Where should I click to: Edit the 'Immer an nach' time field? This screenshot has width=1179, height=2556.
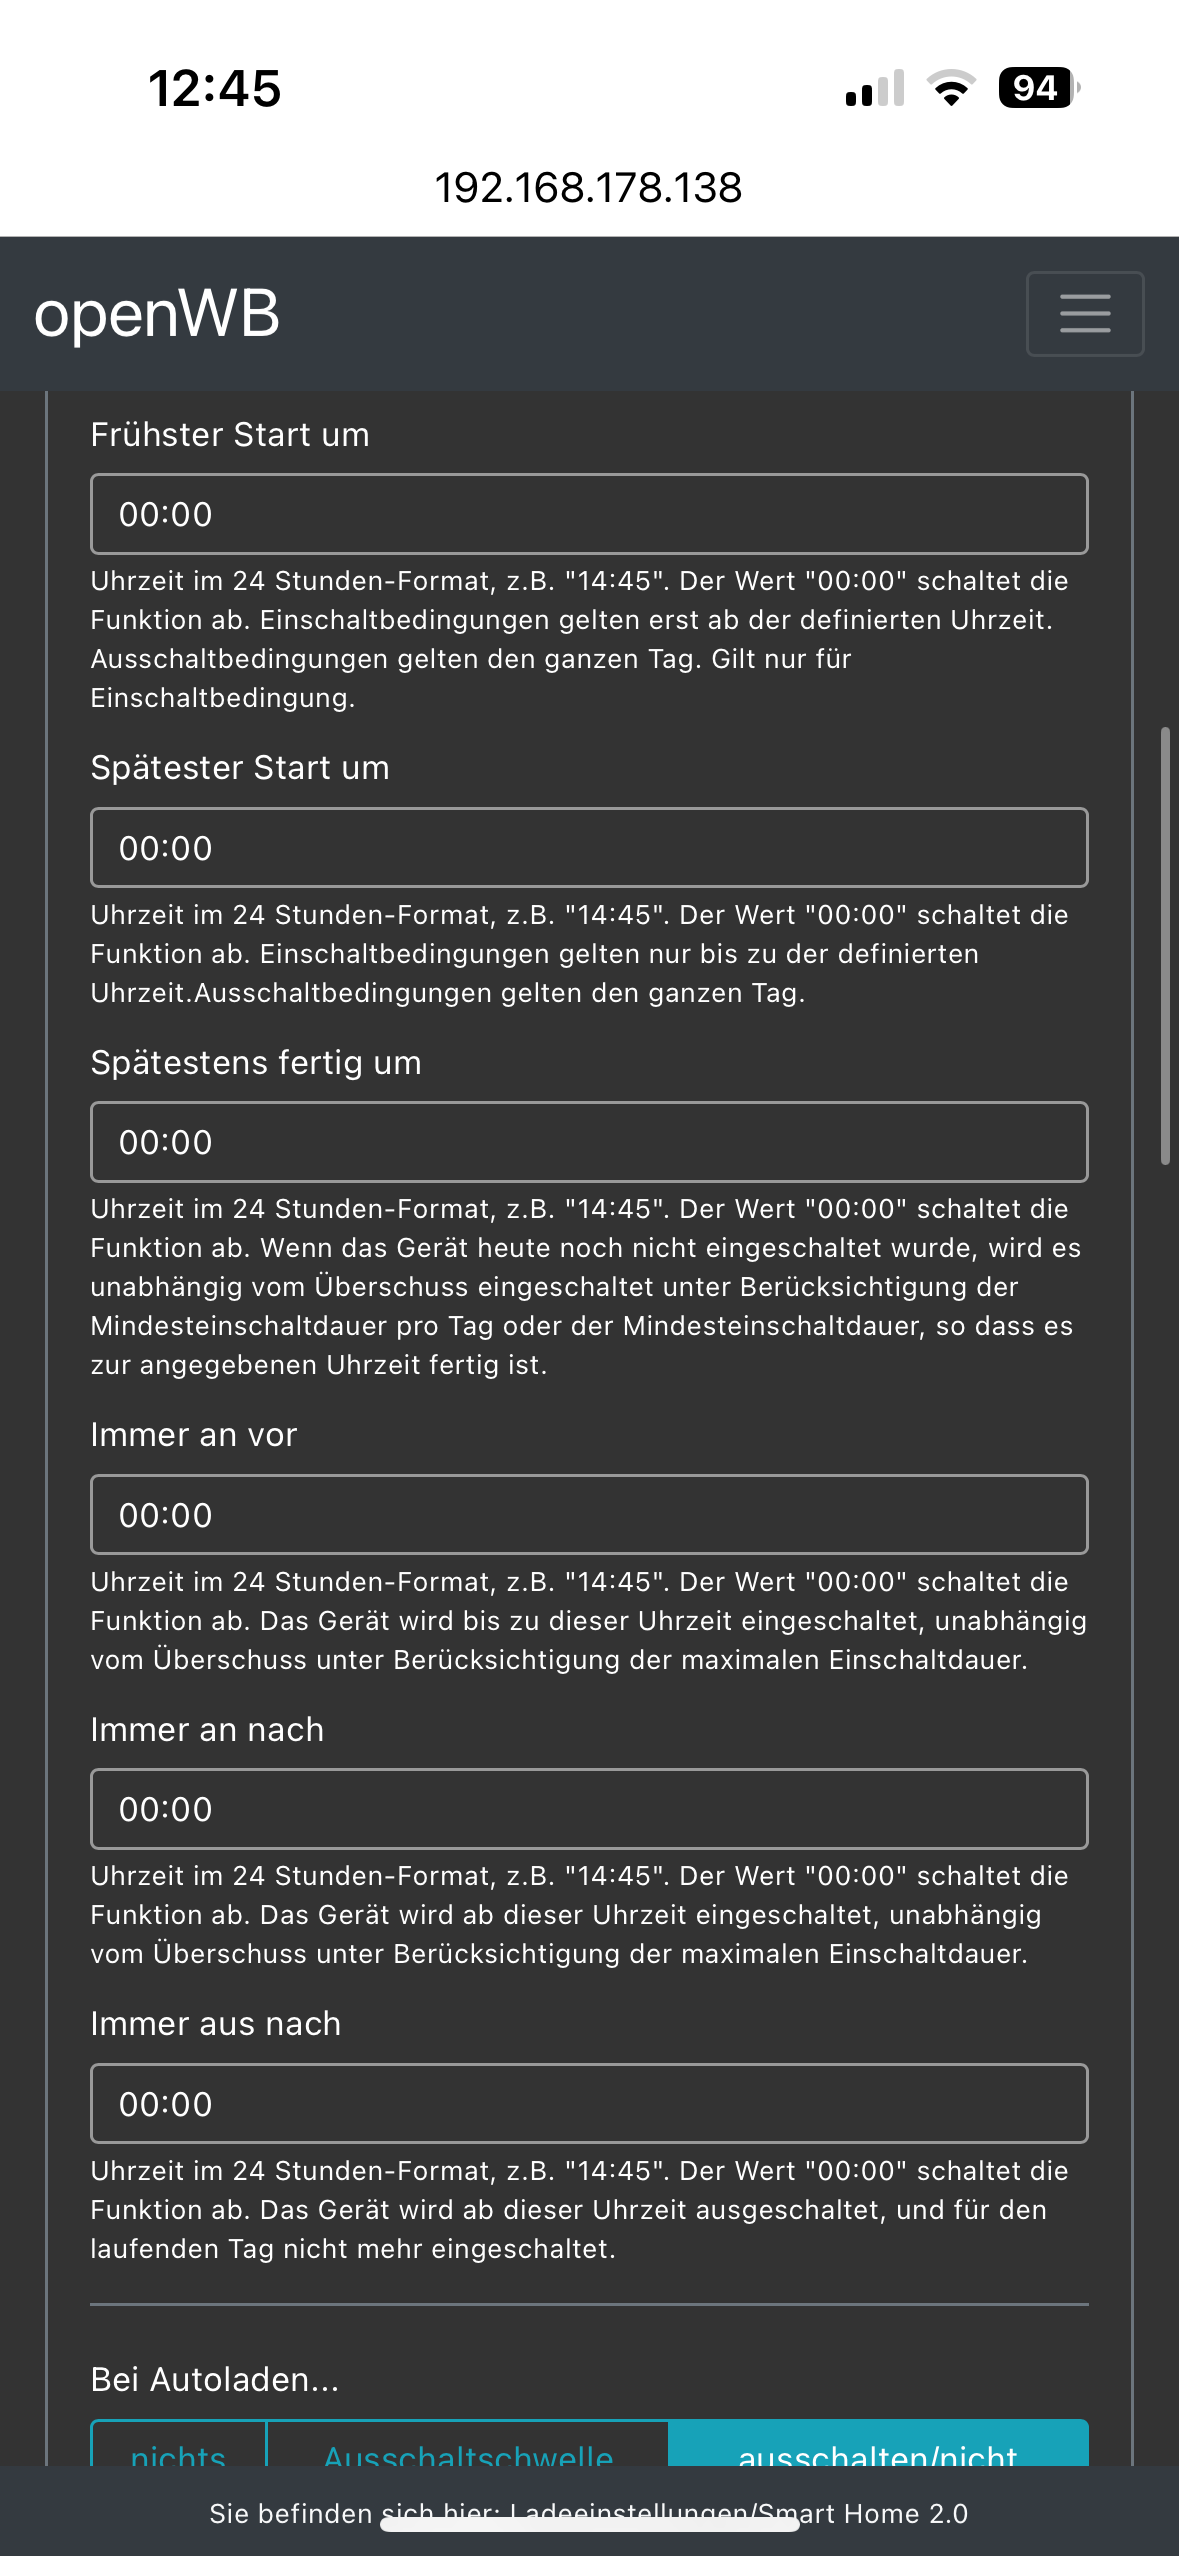coord(589,1809)
